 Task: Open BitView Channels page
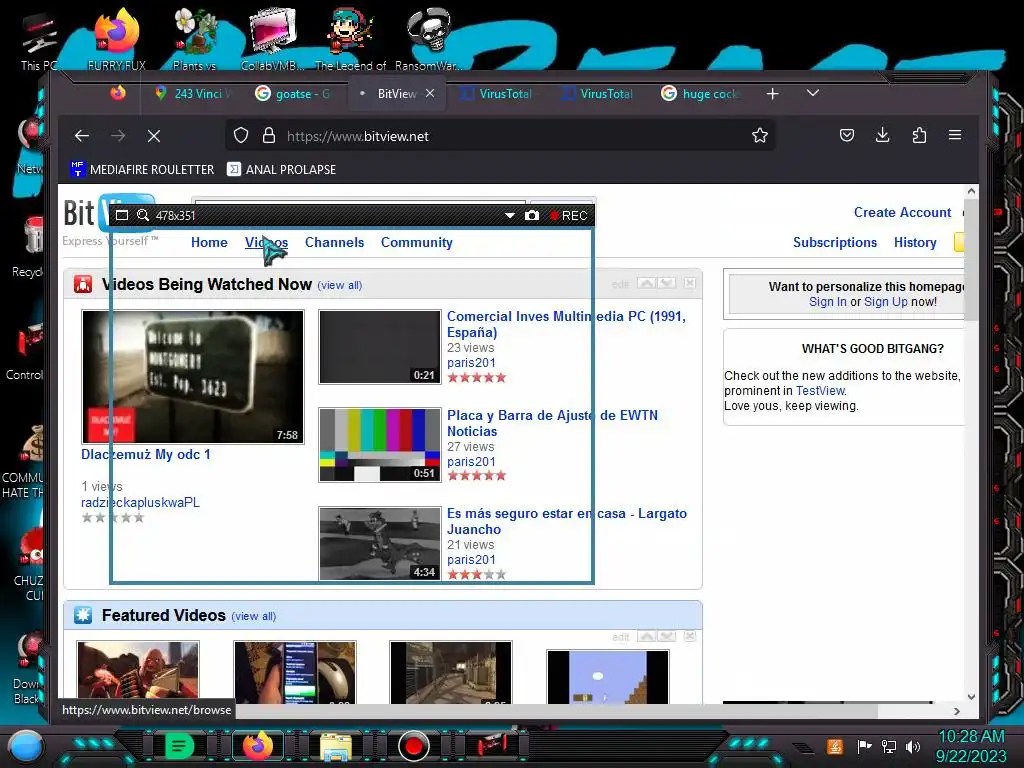pos(334,242)
